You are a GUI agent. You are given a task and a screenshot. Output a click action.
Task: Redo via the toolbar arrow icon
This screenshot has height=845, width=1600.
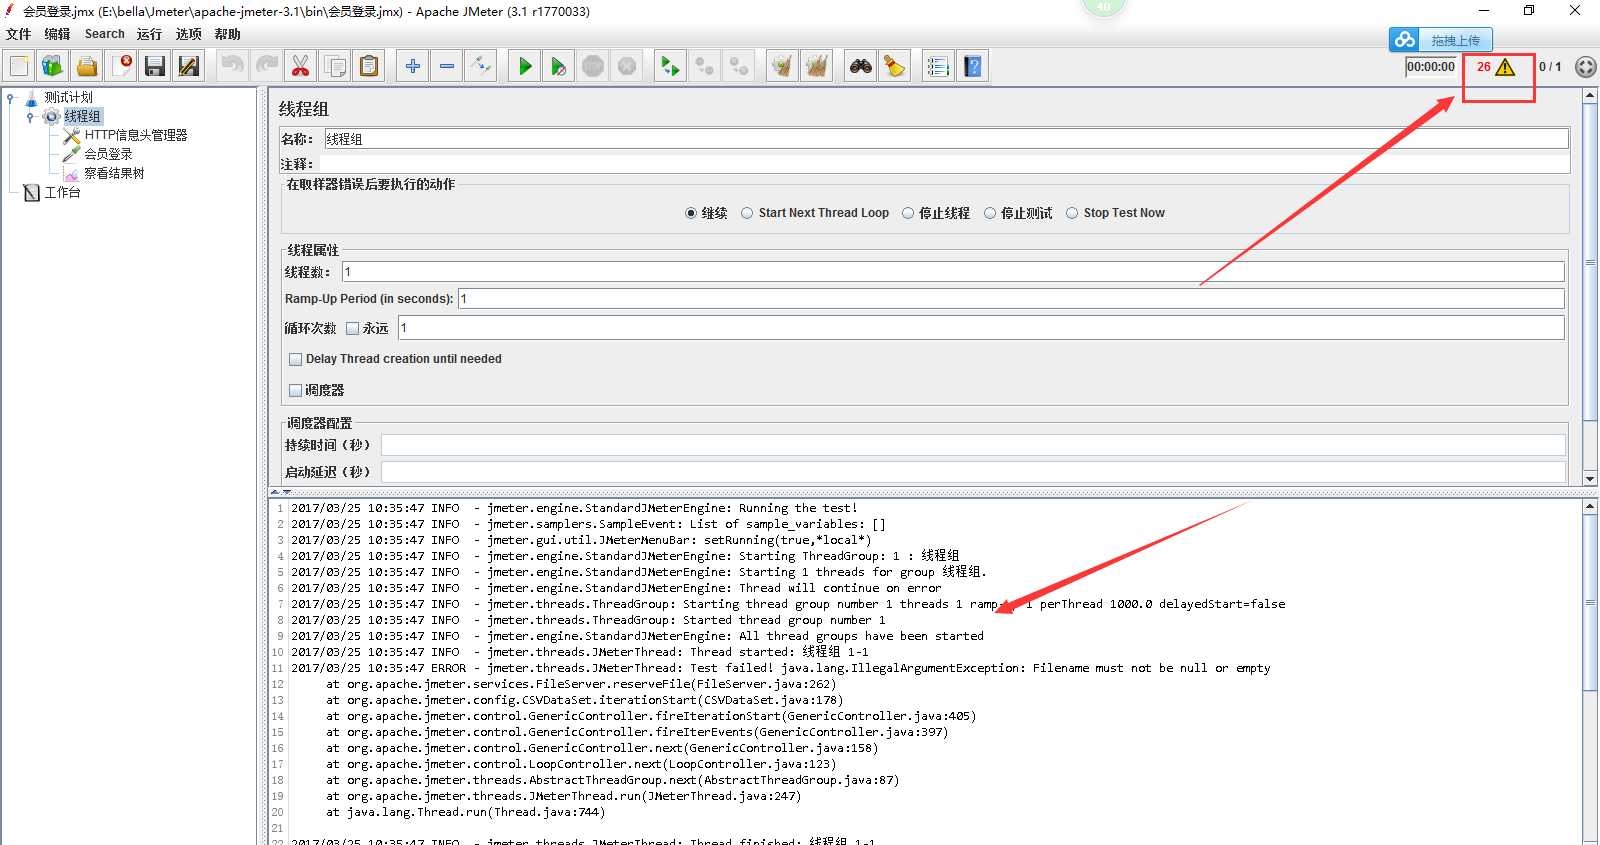(x=267, y=66)
